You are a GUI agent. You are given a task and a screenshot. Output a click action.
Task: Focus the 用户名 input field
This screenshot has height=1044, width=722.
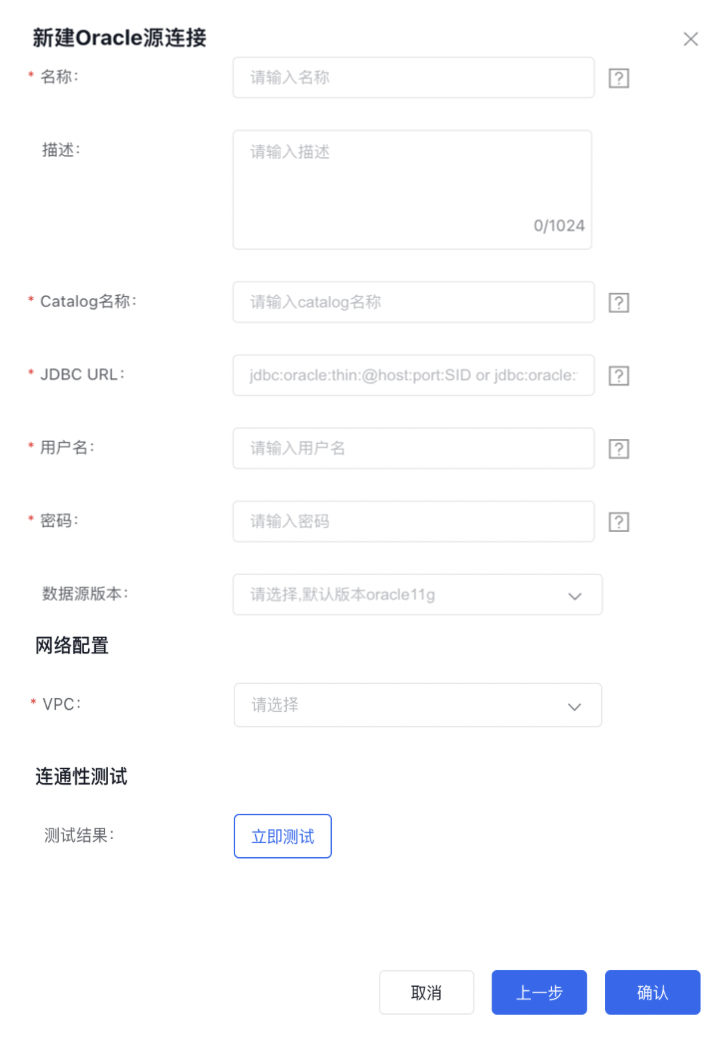[x=413, y=448]
